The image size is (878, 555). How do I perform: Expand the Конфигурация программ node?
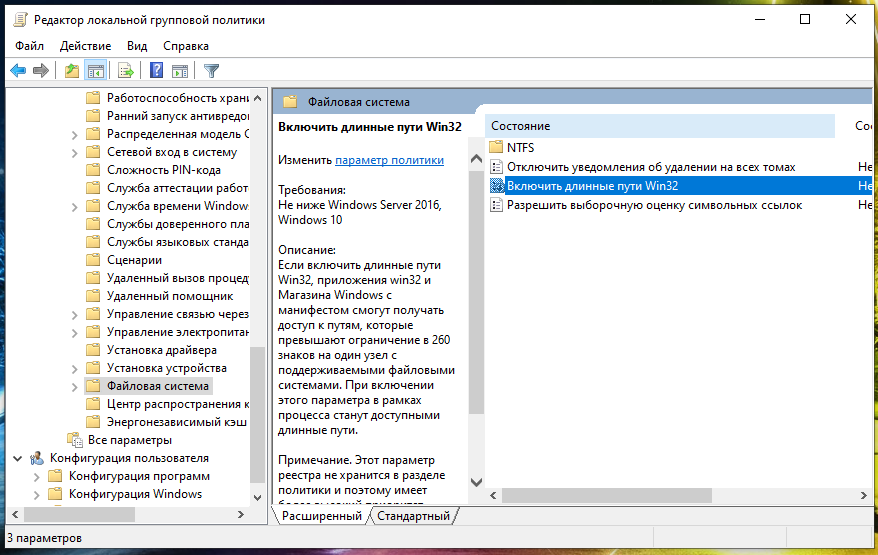pos(37,476)
